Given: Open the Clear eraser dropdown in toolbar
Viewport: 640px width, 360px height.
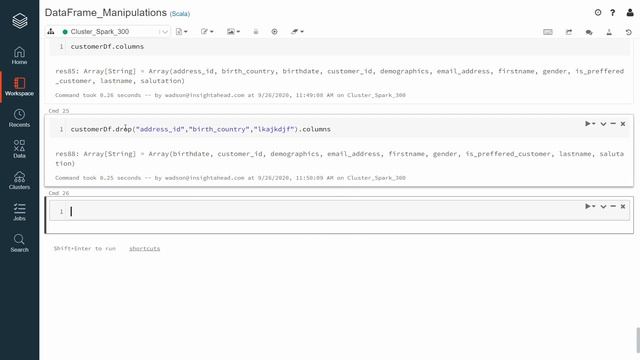Looking at the screenshot, I should (x=297, y=31).
